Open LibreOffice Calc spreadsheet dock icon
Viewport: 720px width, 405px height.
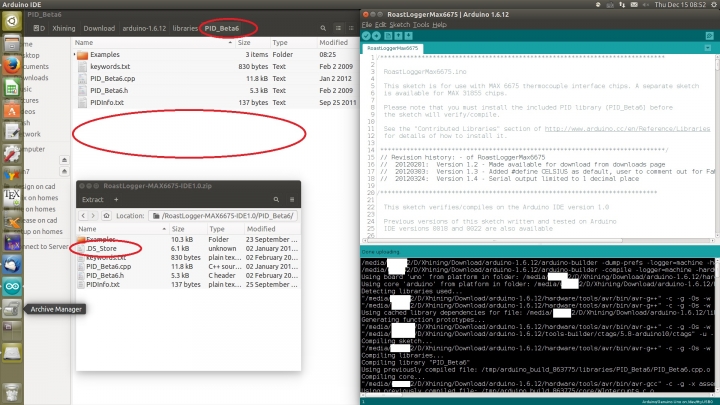12,88
